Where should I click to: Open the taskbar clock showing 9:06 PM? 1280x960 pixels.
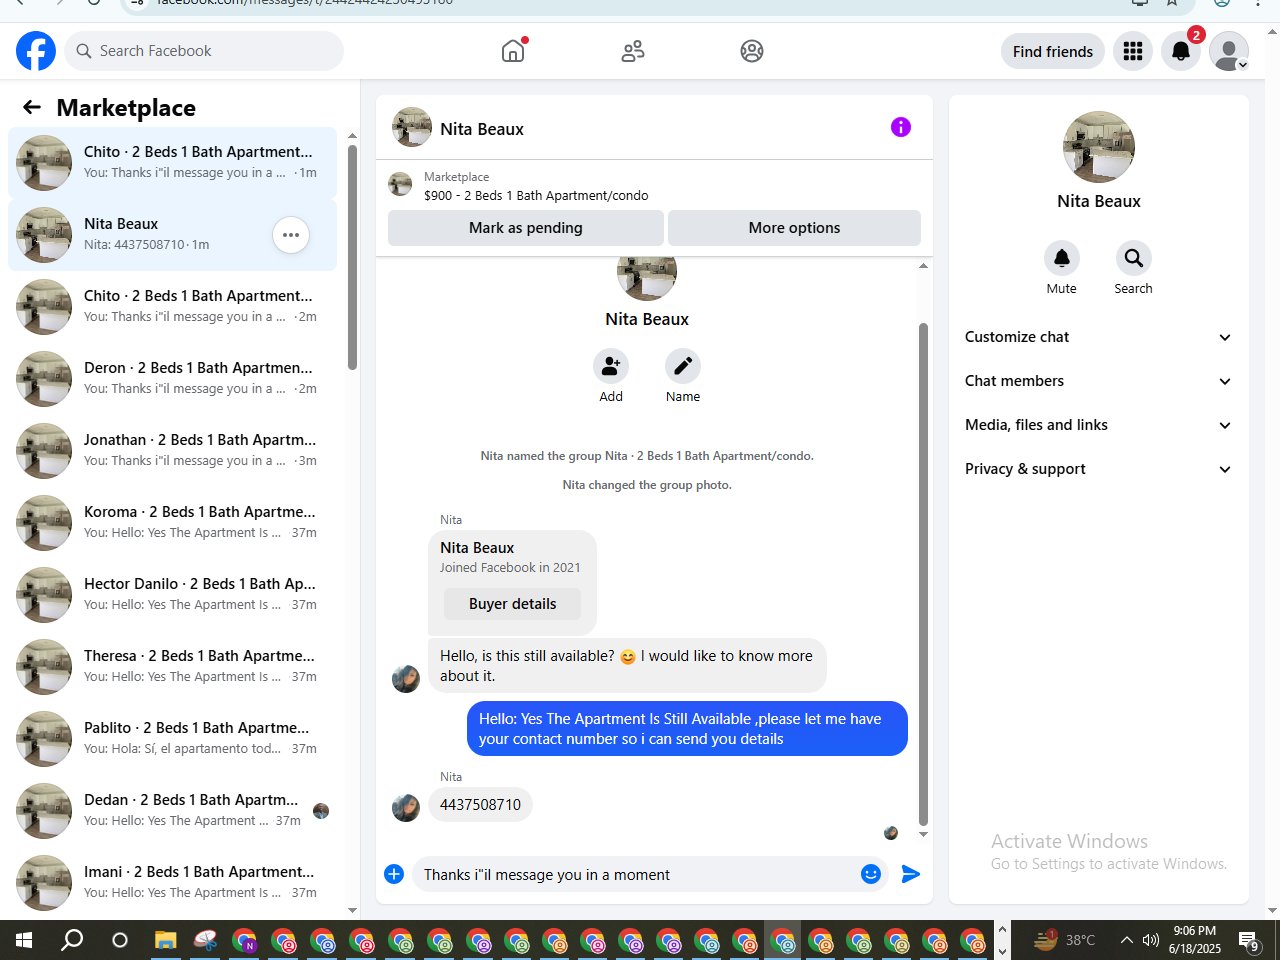(1195, 940)
